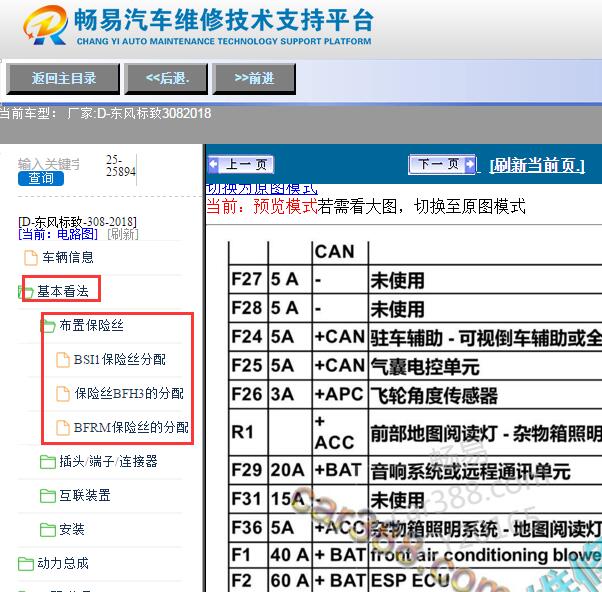Select the 动力总成 tree label
602x592 pixels.
point(63,563)
